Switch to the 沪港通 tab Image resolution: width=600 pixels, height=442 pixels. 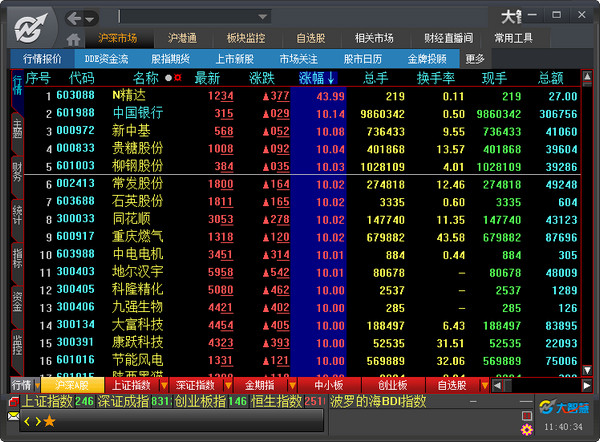click(x=182, y=38)
